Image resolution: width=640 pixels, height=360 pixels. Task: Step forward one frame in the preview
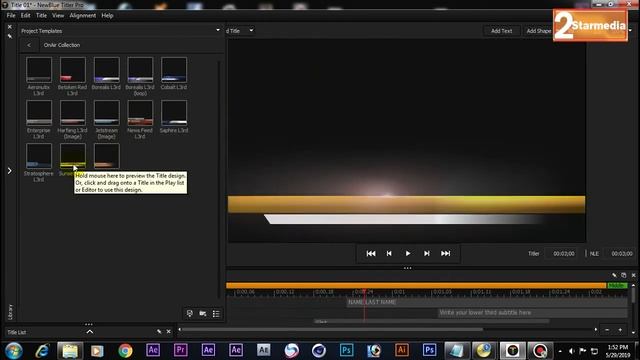[x=427, y=253]
